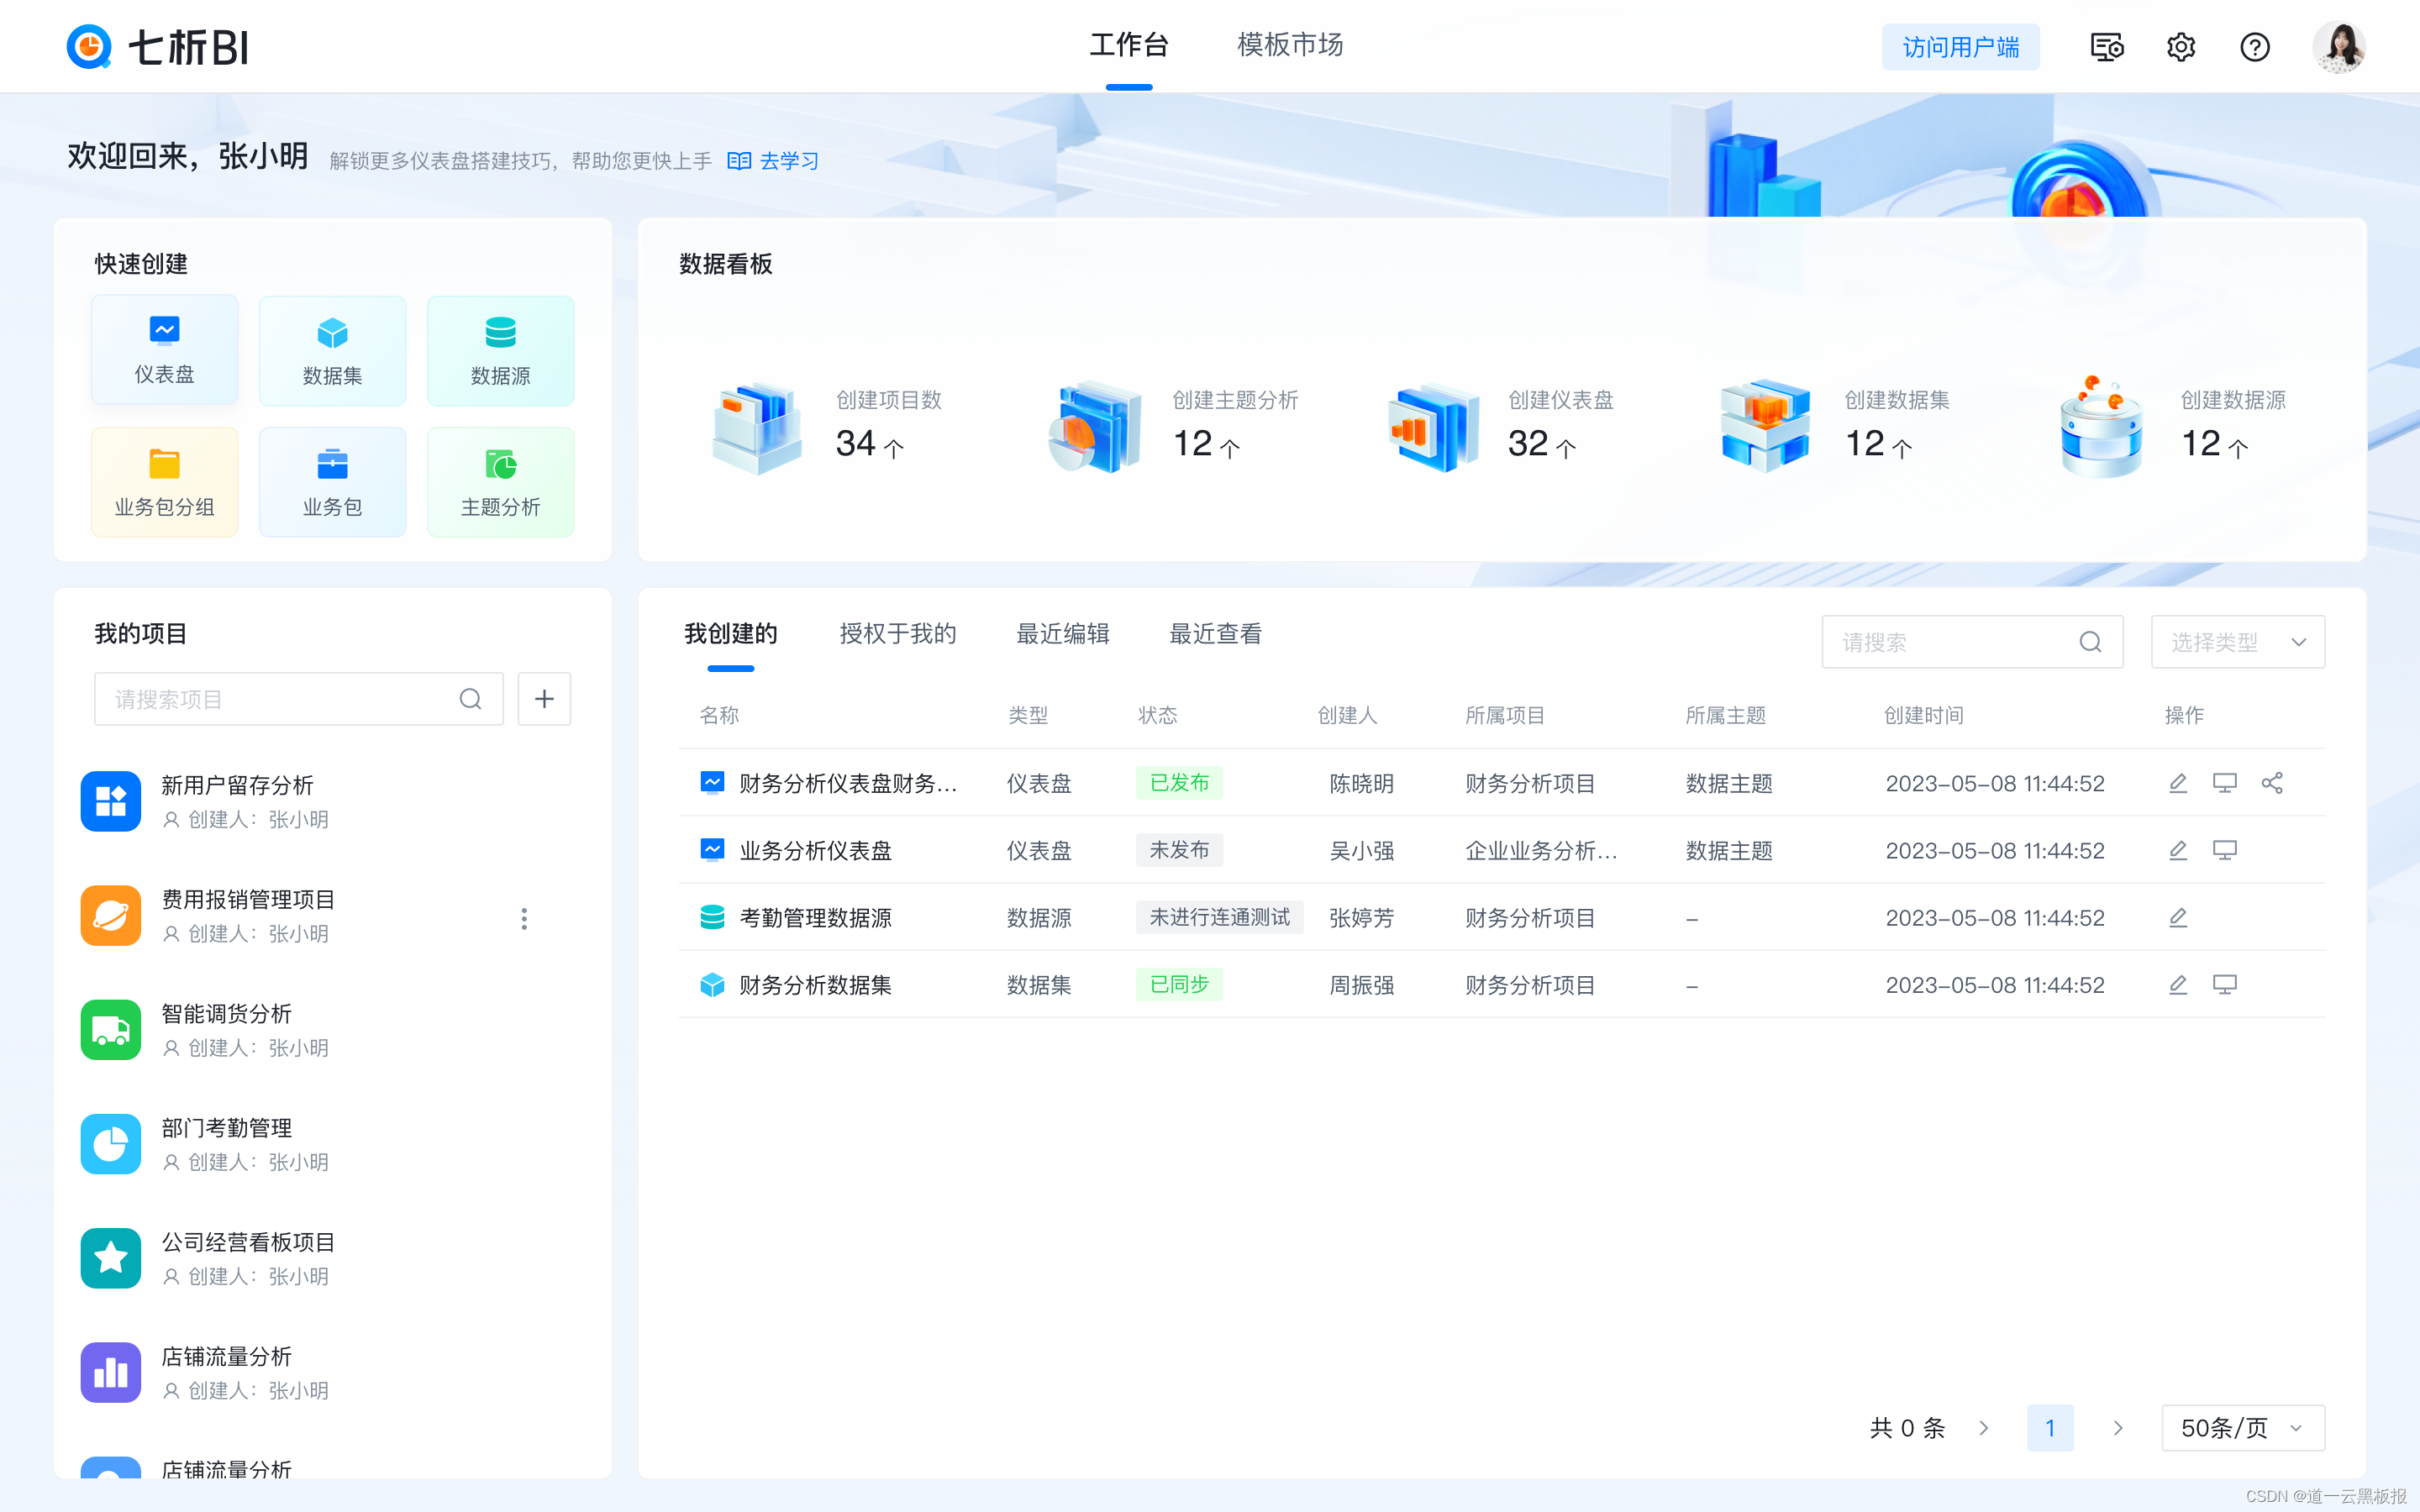Viewport: 2420px width, 1512px height.
Task: Create a new 业务包分组
Action: 164,482
